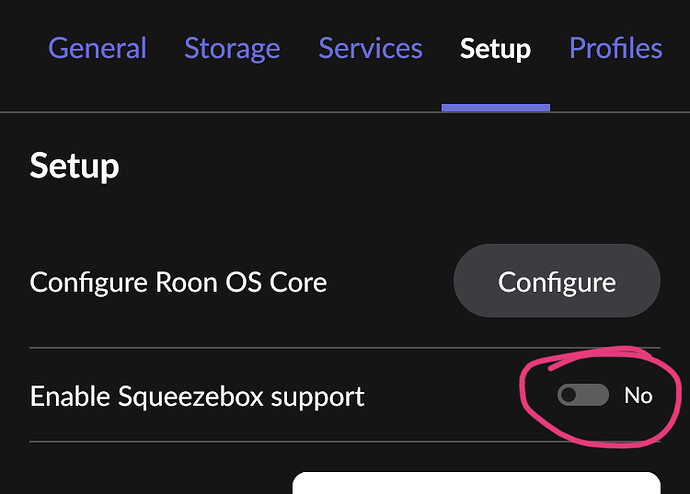Click the purple underline beneath the Setup tab

tap(495, 107)
